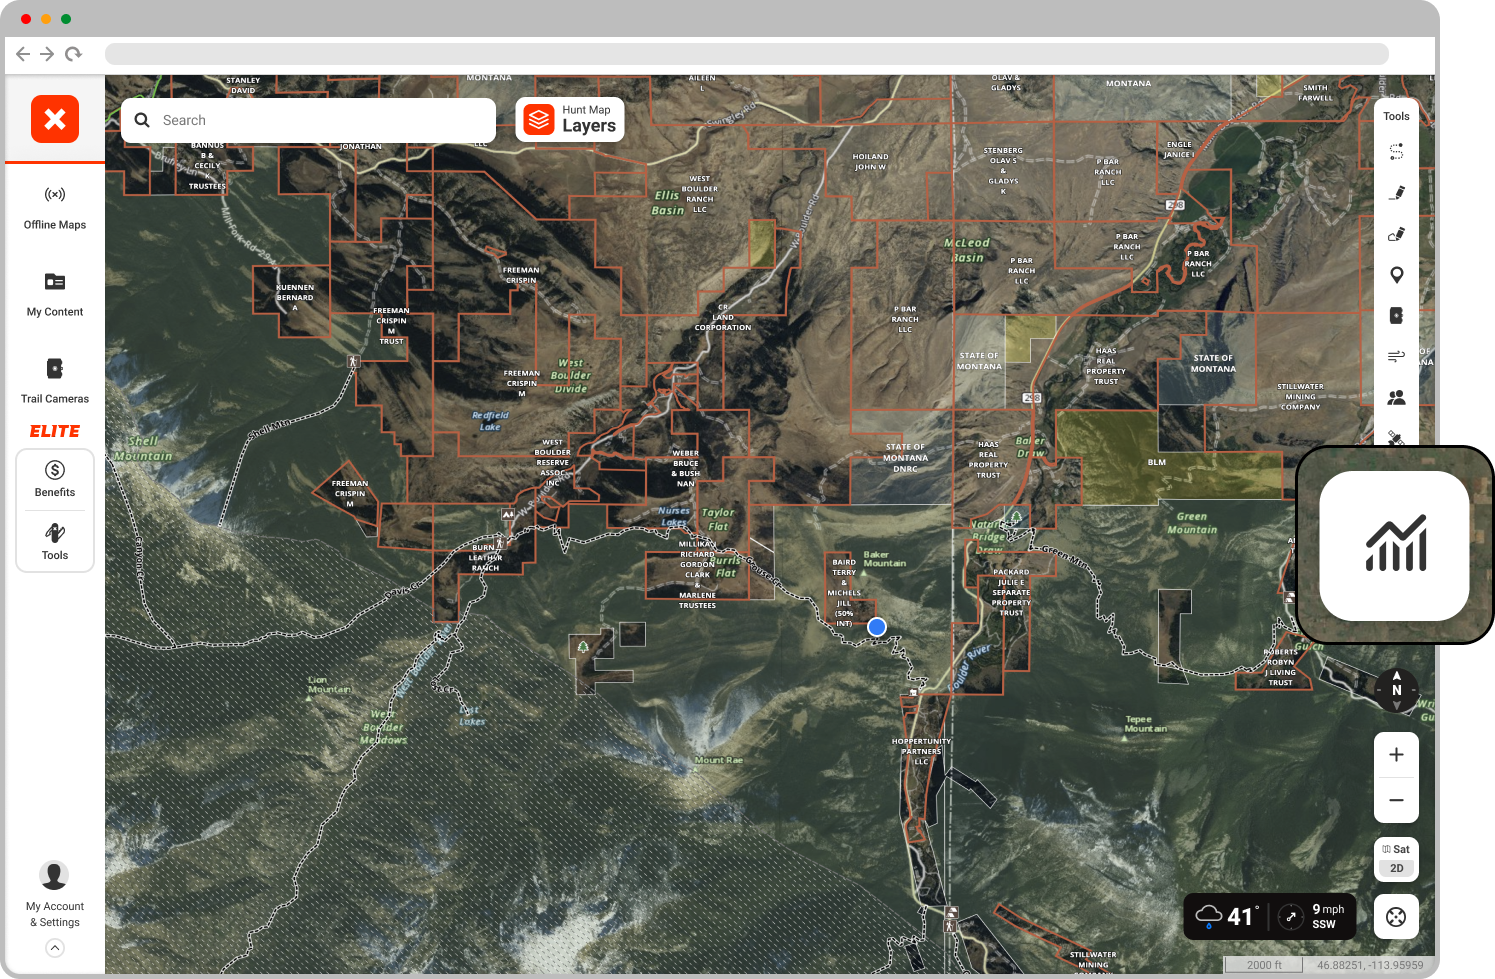Screen dimensions: 1495x979
Task: Click the West Boulder Divide label
Action: click(571, 376)
